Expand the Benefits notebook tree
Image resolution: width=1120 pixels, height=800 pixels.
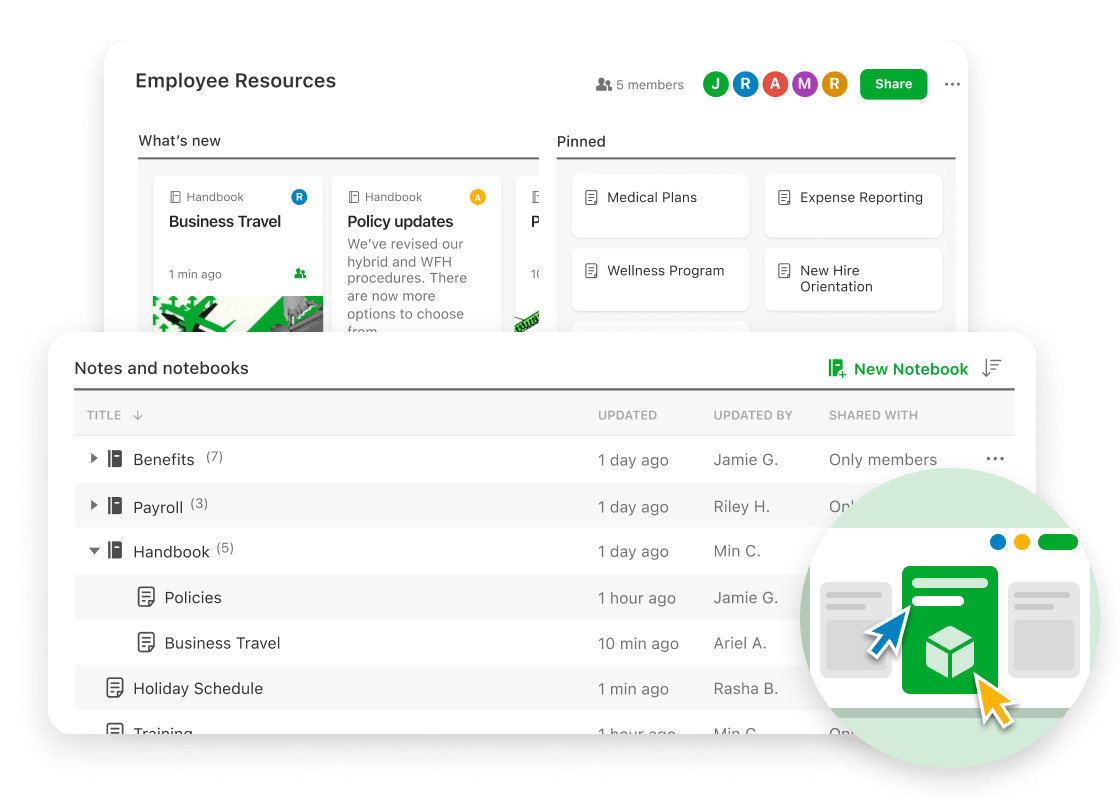click(93, 459)
